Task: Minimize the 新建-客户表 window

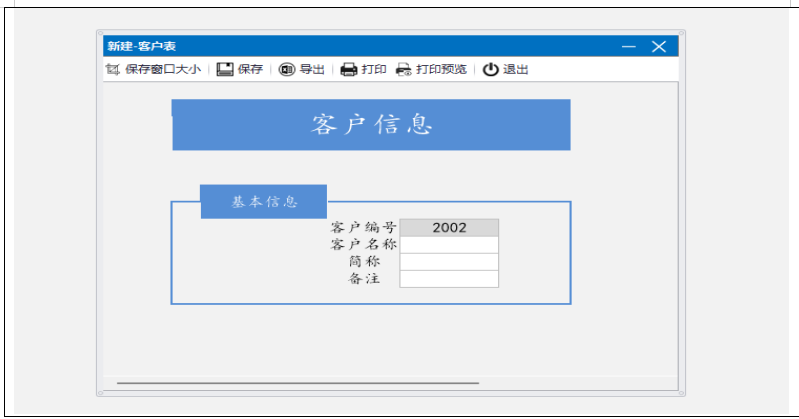Action: (628, 46)
